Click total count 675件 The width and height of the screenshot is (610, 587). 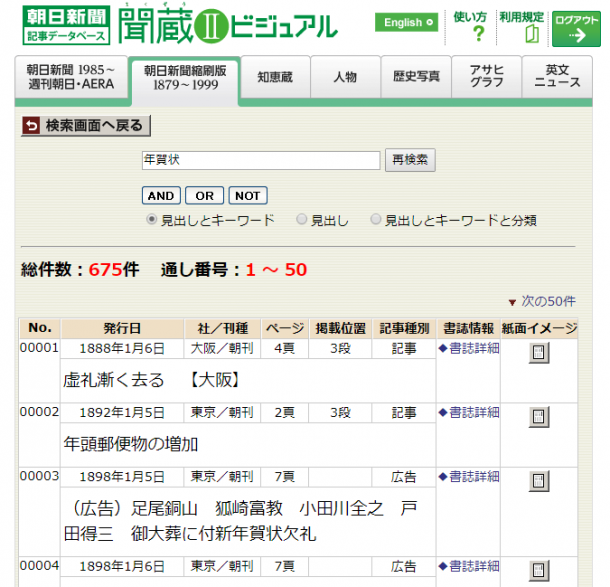coord(114,270)
